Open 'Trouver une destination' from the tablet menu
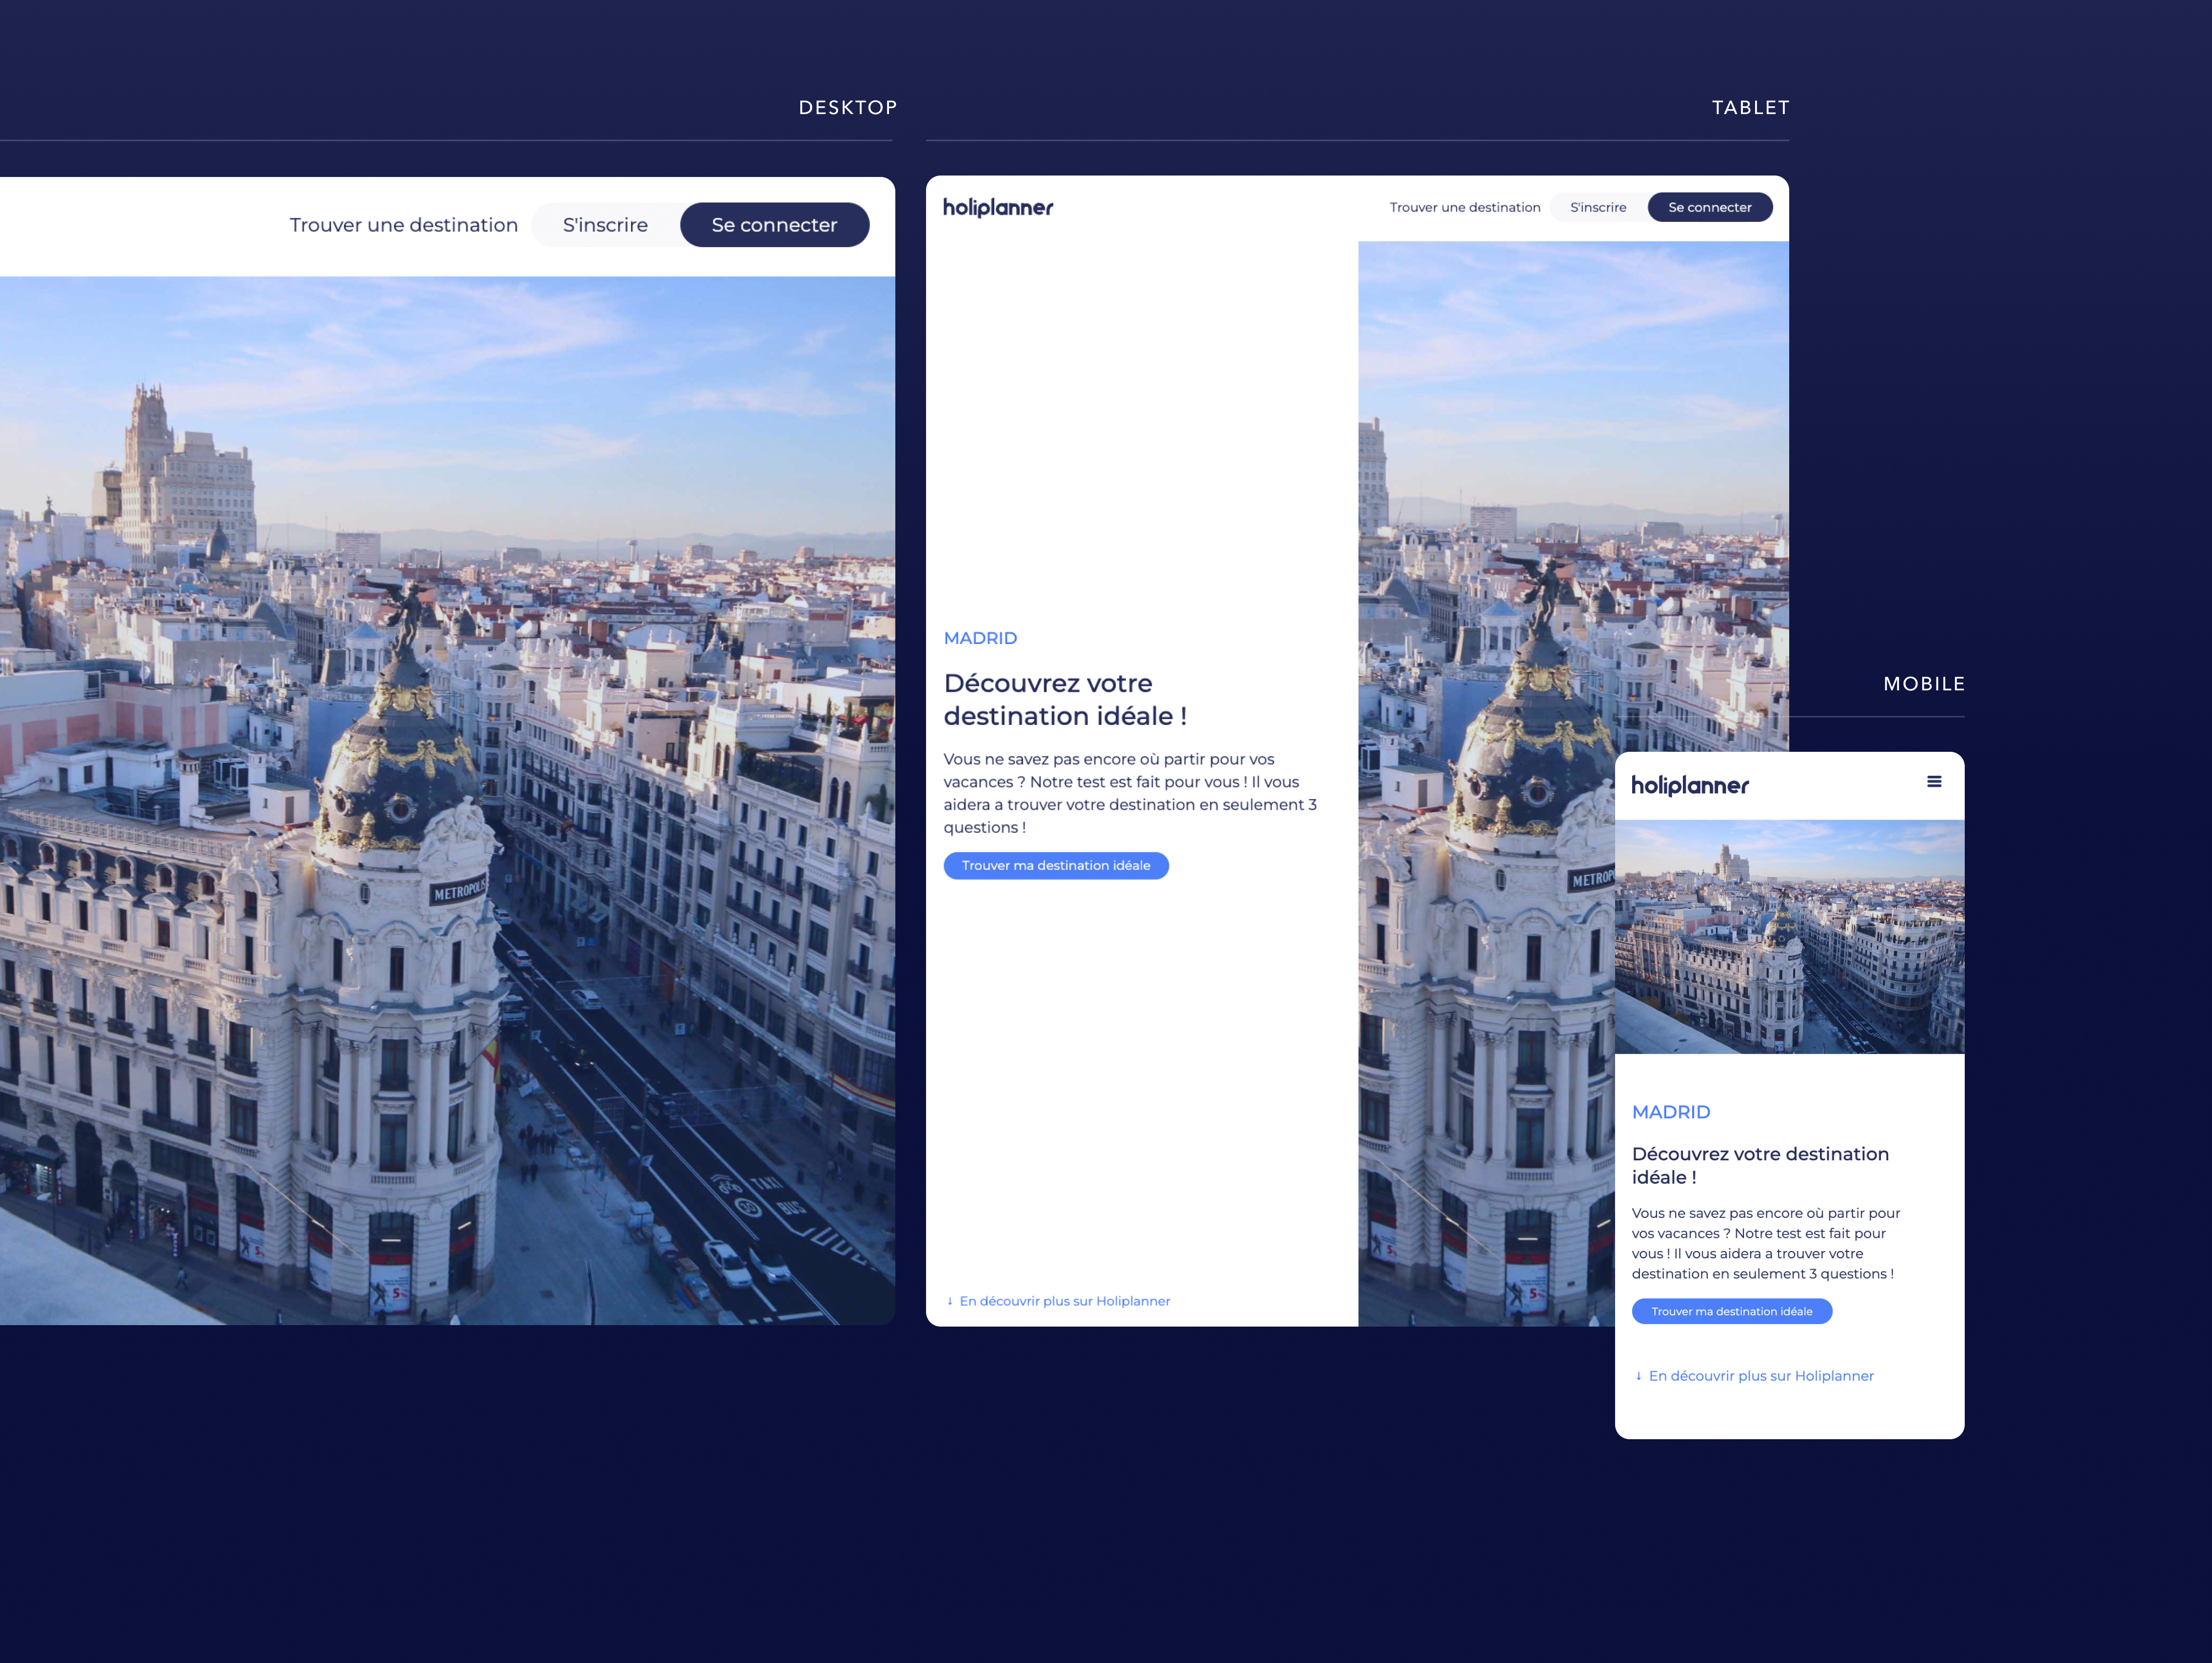Viewport: 2212px width, 1663px height. (1464, 207)
